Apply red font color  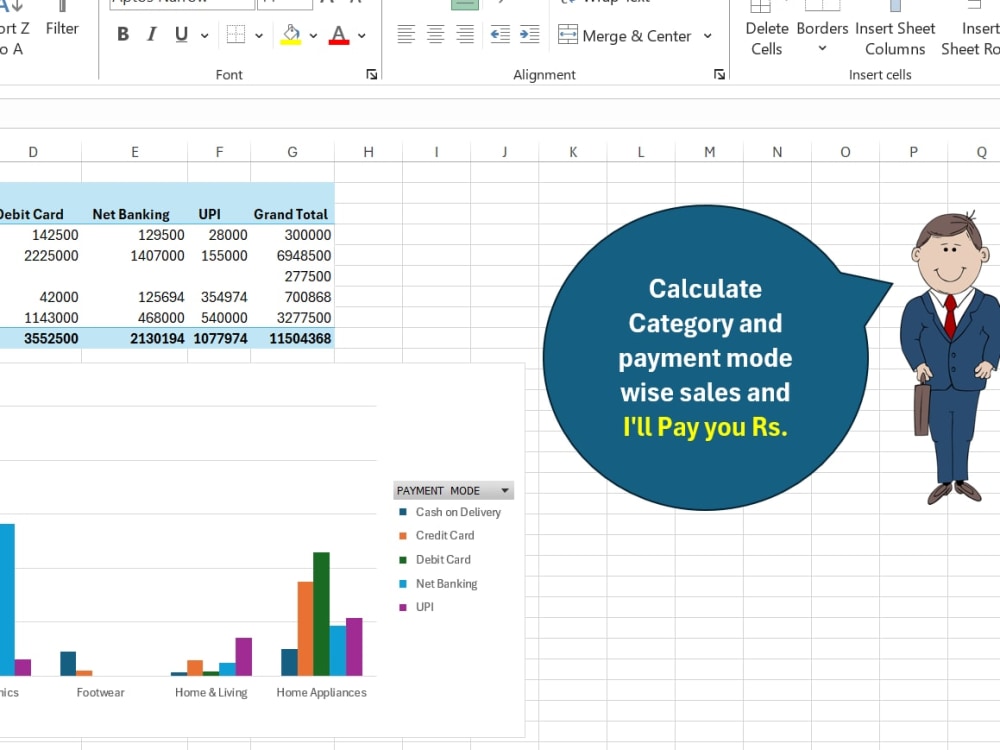339,34
